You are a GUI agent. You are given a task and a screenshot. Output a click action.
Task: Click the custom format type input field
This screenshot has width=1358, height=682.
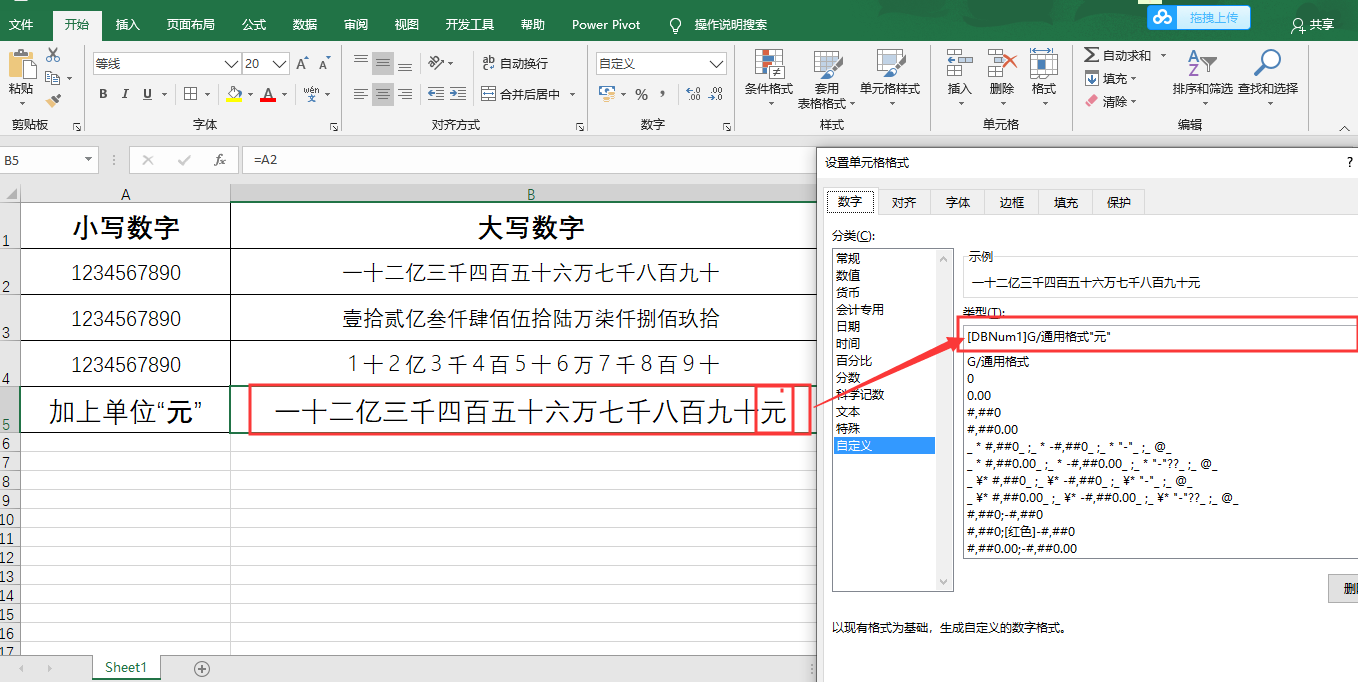(1158, 337)
